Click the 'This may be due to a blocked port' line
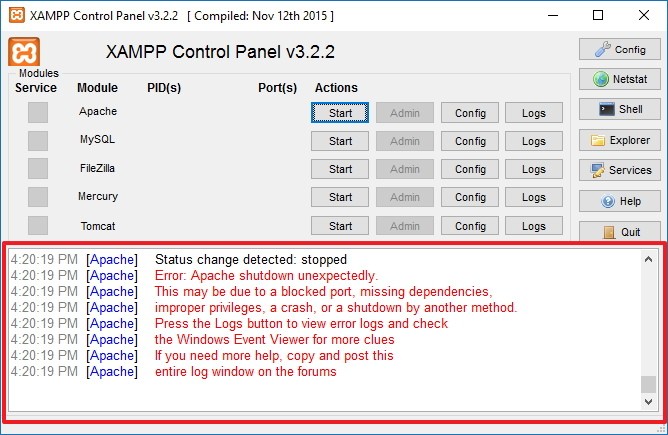The width and height of the screenshot is (668, 435). point(323,291)
